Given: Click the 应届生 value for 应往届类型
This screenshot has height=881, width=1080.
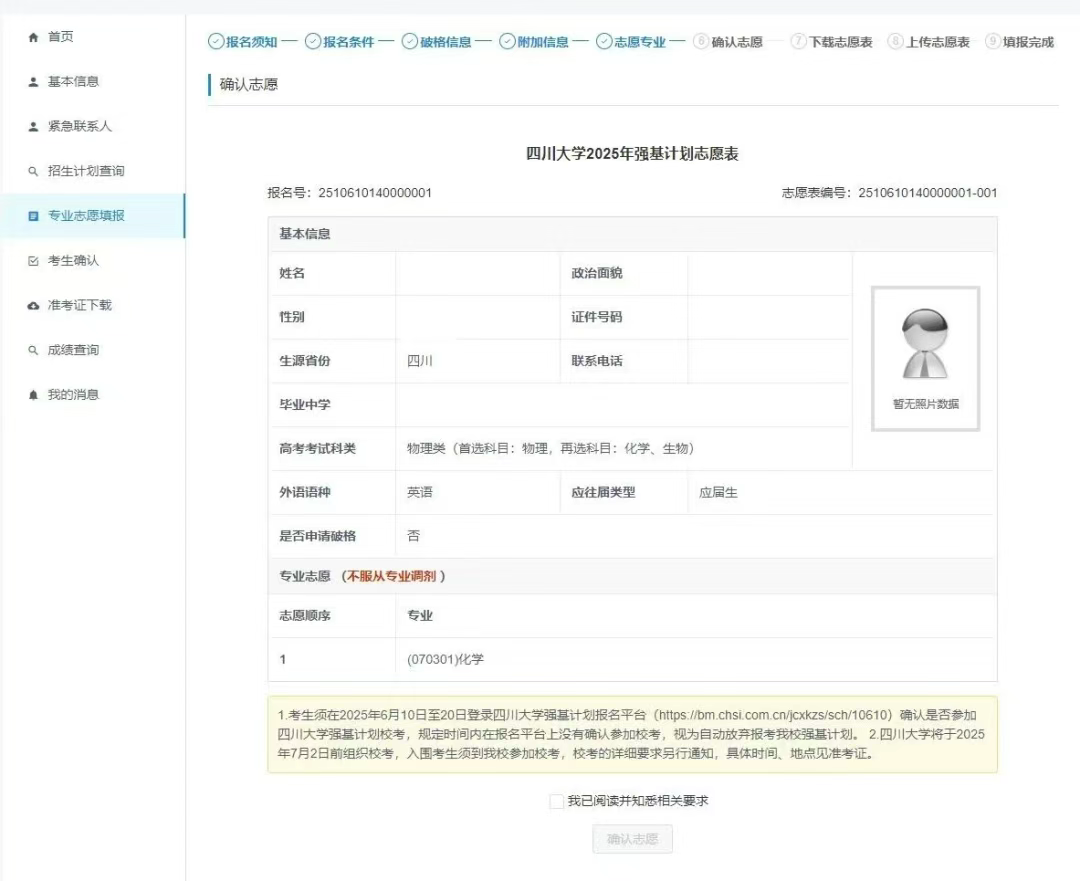Looking at the screenshot, I should 718,493.
